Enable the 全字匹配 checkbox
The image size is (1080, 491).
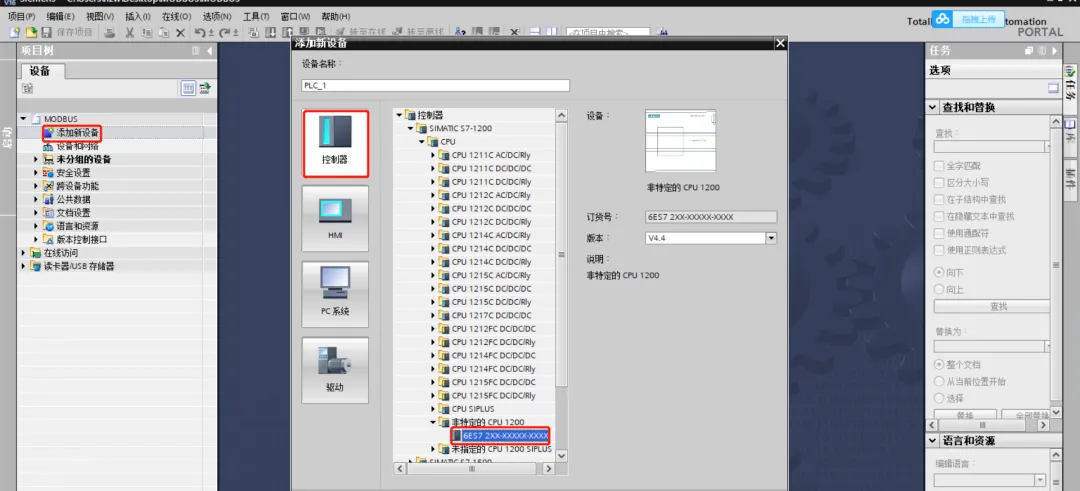click(x=939, y=166)
